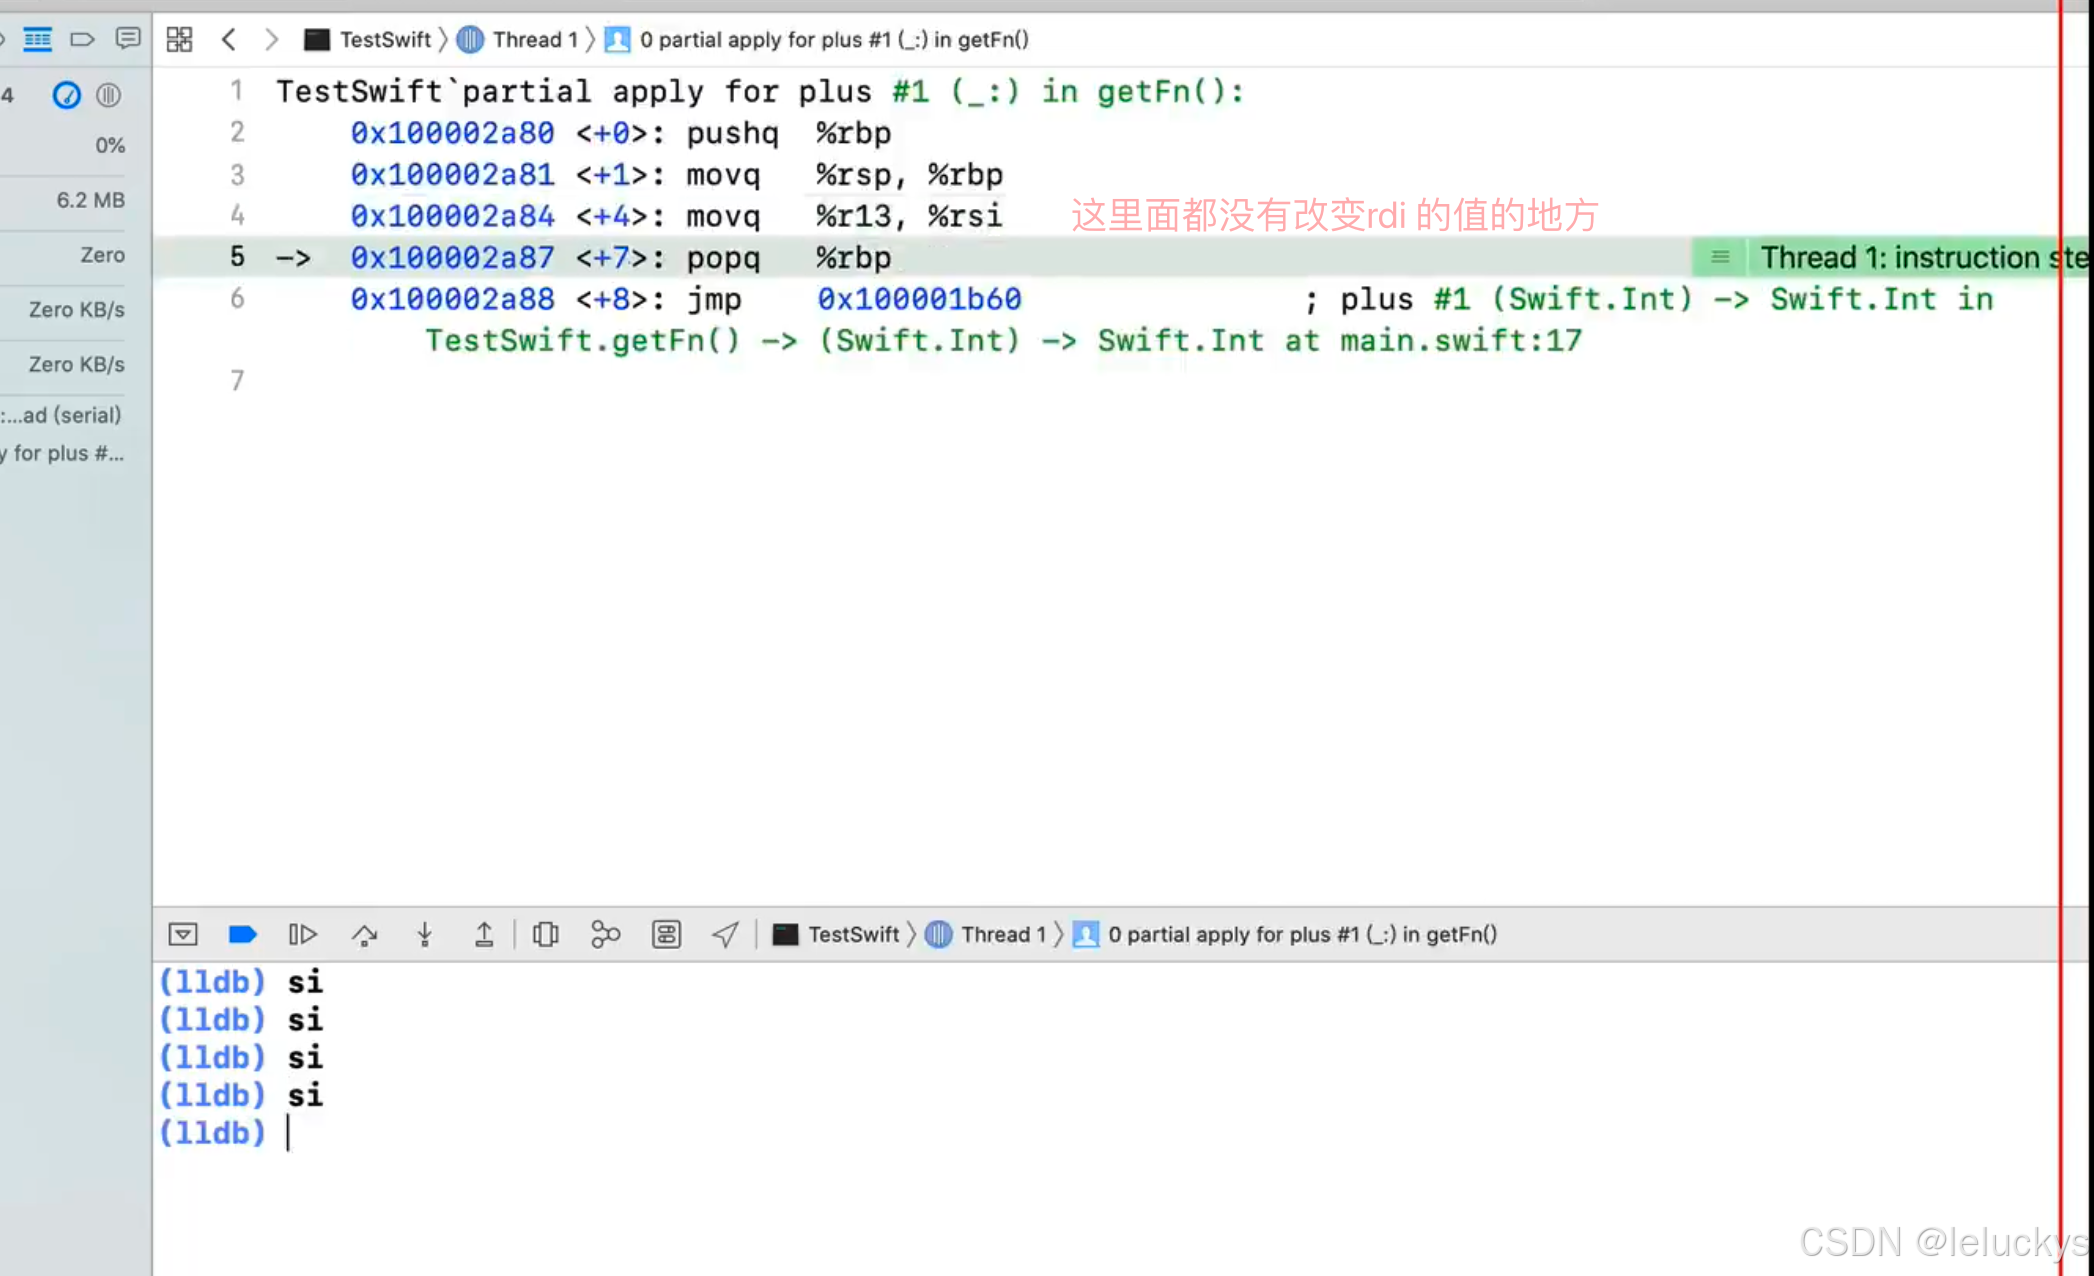Open the related items grid menu
Image resolution: width=2094 pixels, height=1276 pixels.
point(179,39)
